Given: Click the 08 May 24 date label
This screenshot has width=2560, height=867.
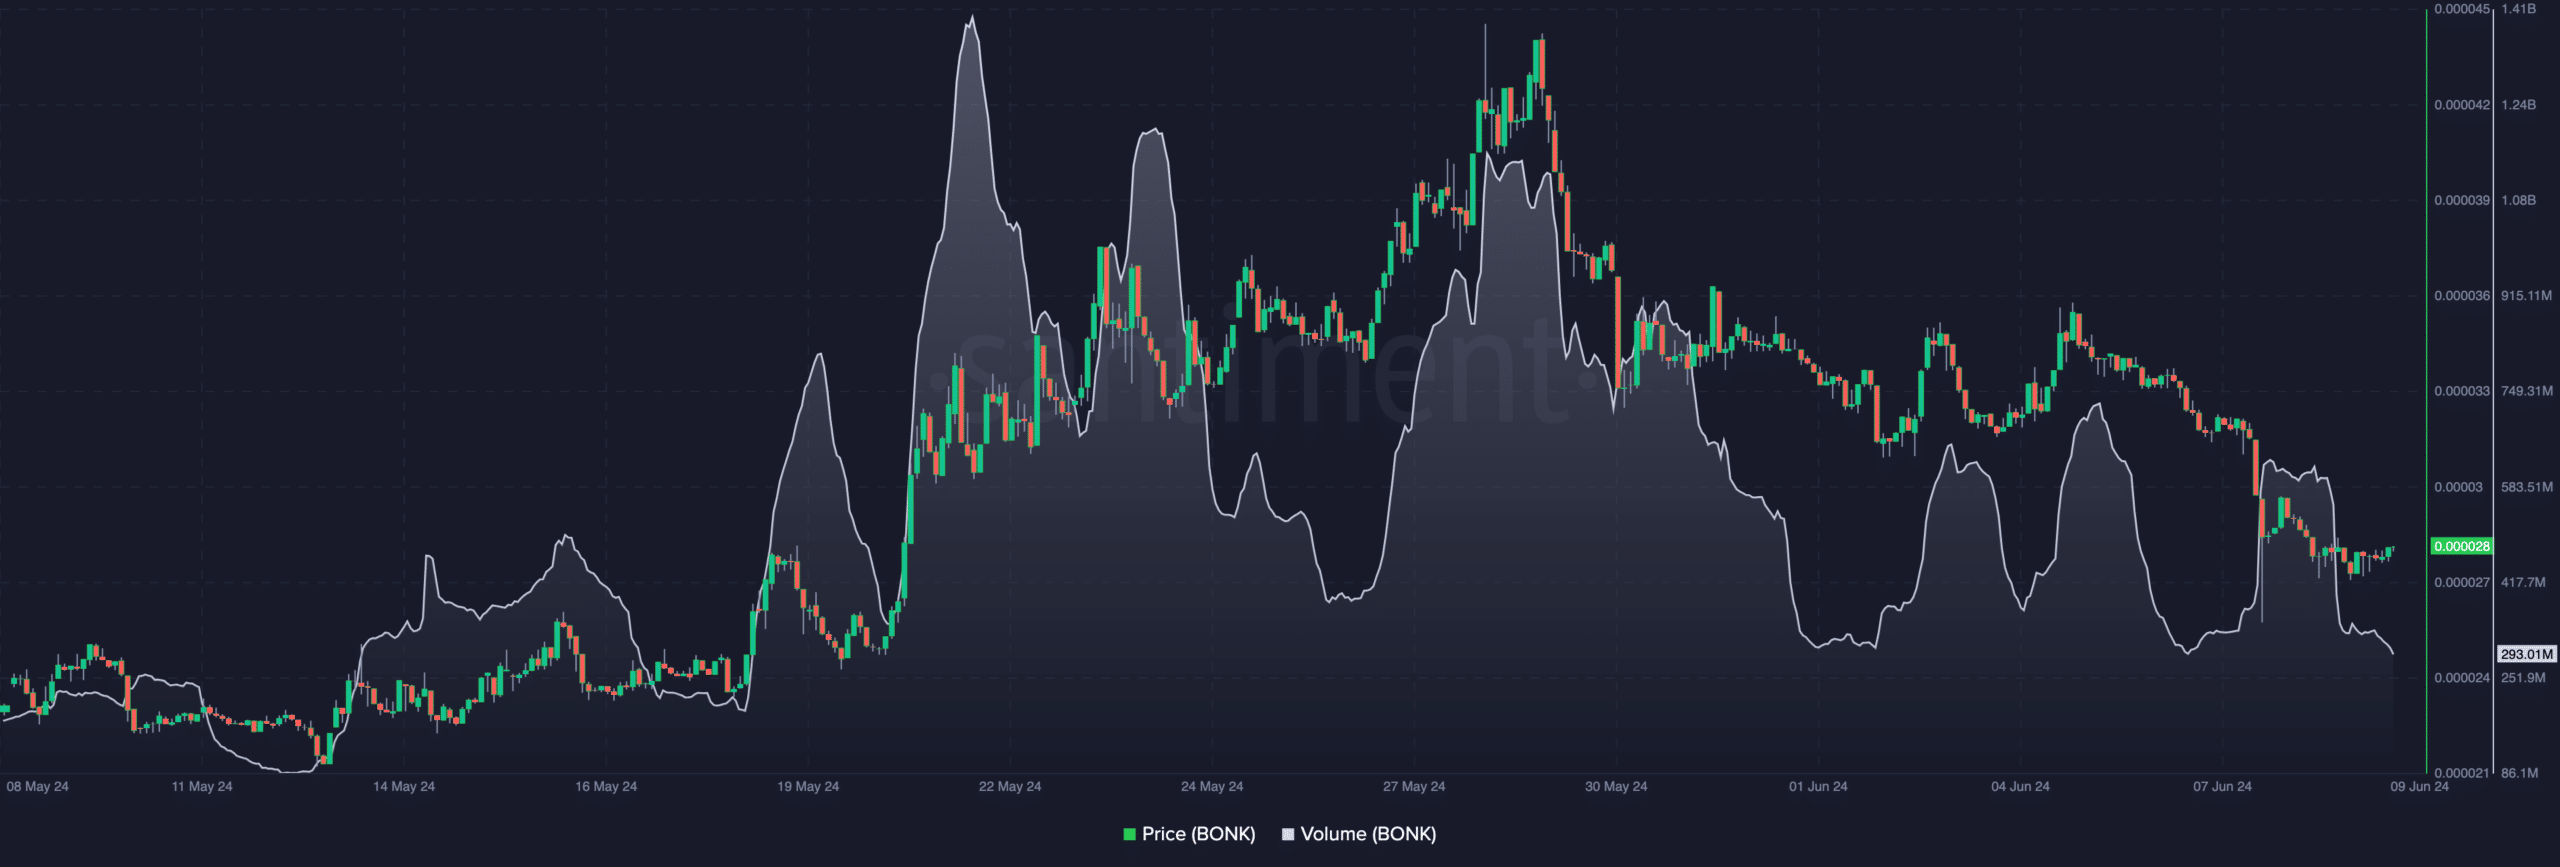Looking at the screenshot, I should [37, 786].
